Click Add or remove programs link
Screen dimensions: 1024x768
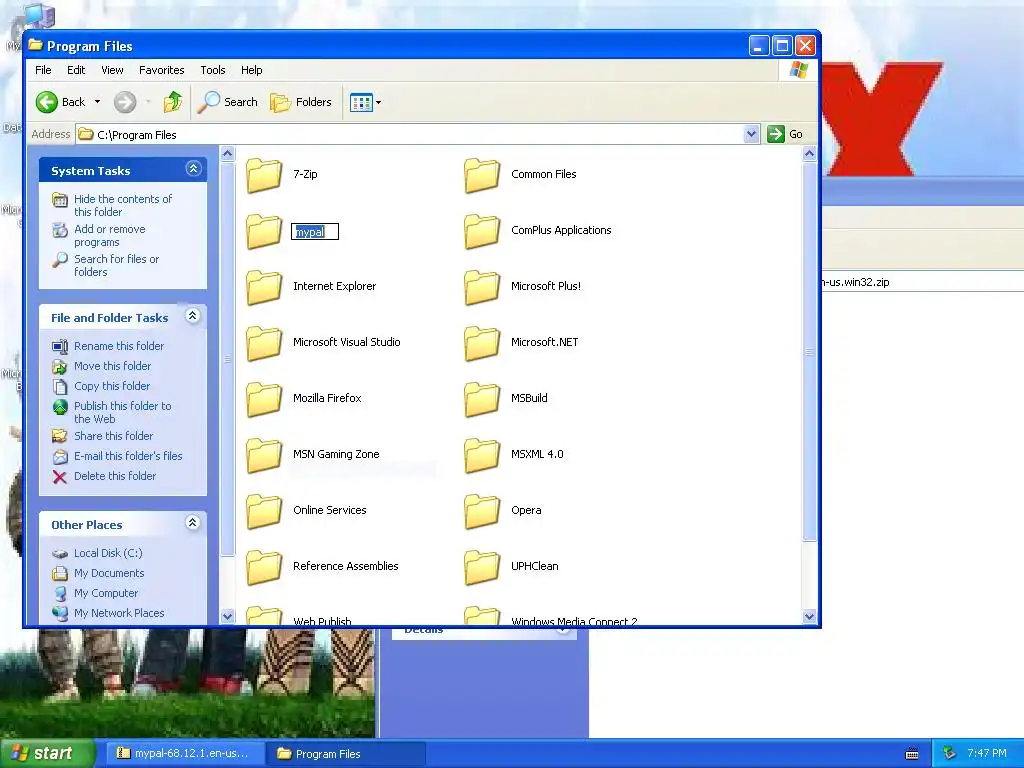pos(109,235)
